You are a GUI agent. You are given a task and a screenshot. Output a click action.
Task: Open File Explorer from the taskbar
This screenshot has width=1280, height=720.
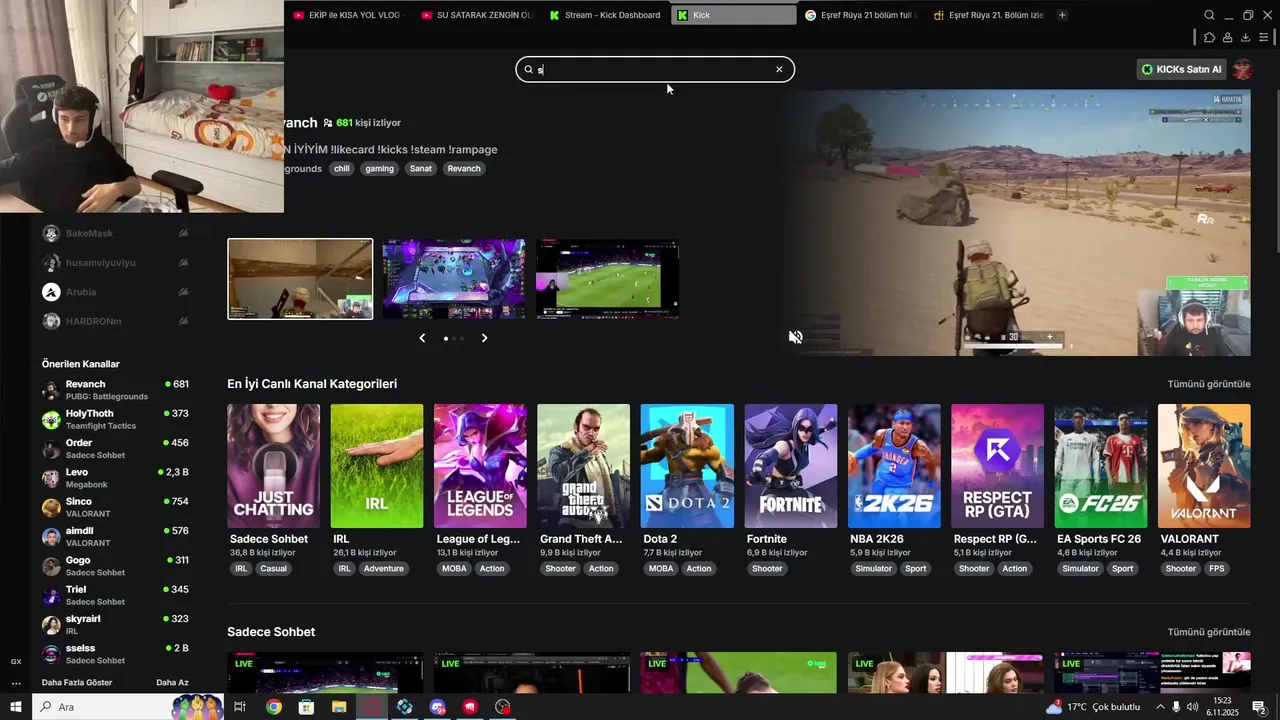(x=339, y=707)
